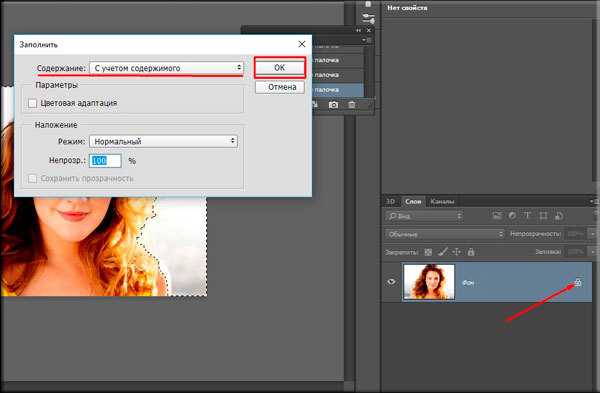The height and width of the screenshot is (393, 600).
Task: Open the Layers panel flyout menu
Action: tap(594, 201)
